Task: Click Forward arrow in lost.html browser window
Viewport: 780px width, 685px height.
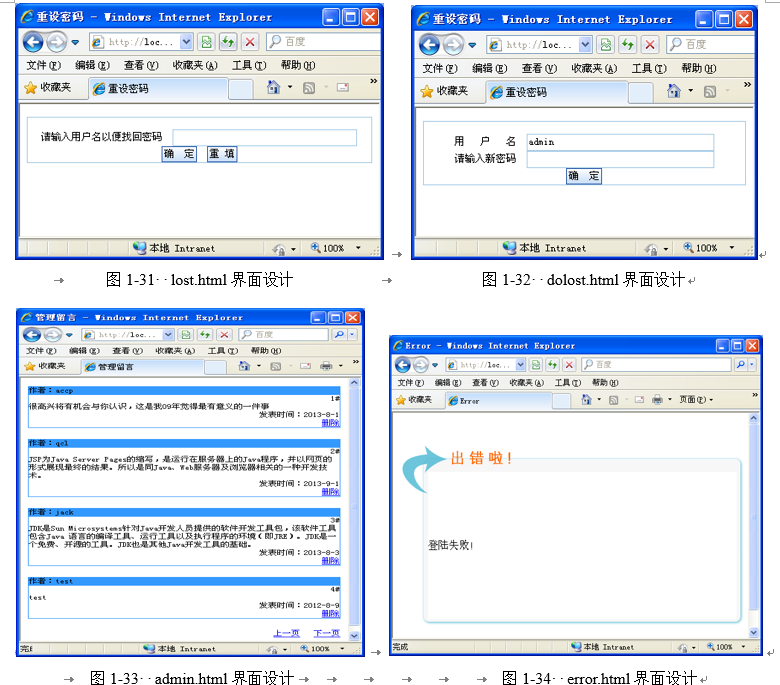Action: (x=56, y=42)
